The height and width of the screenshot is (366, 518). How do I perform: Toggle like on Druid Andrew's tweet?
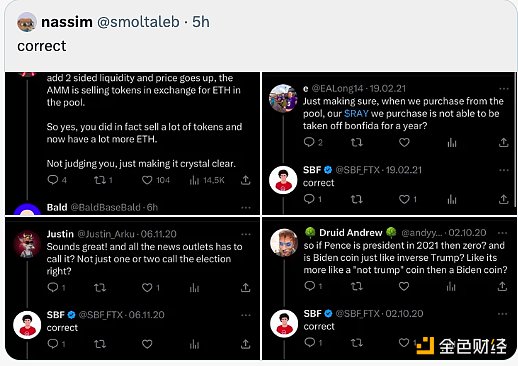coord(404,286)
